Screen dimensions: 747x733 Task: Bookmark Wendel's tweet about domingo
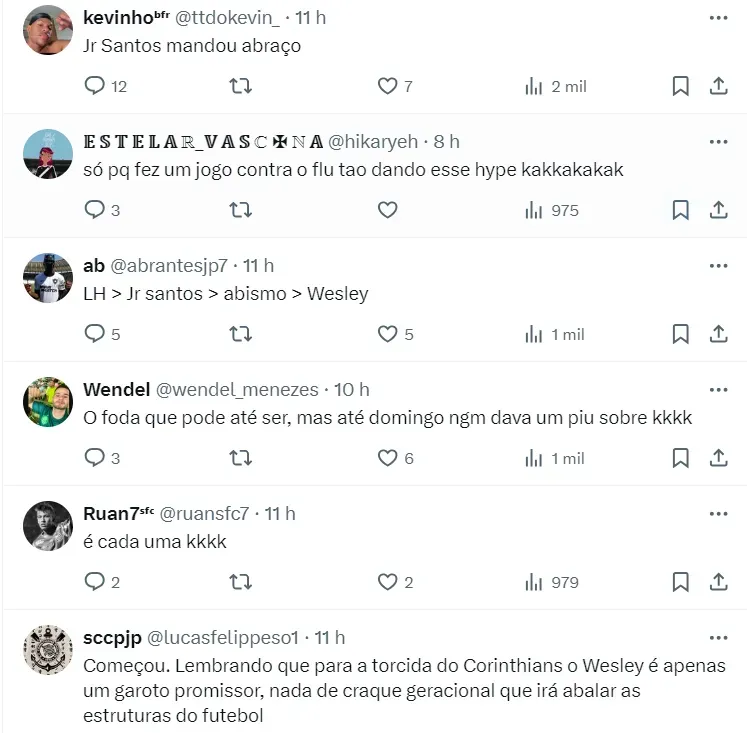[680, 458]
